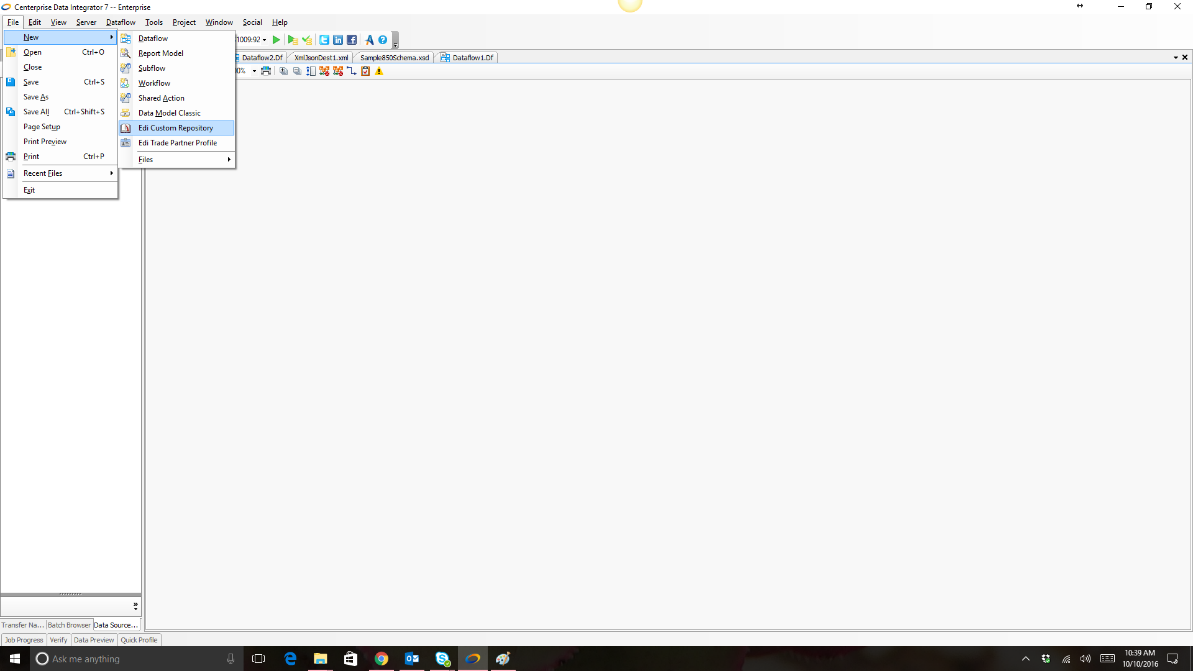Open the Data Preview bottom tab

click(x=94, y=640)
